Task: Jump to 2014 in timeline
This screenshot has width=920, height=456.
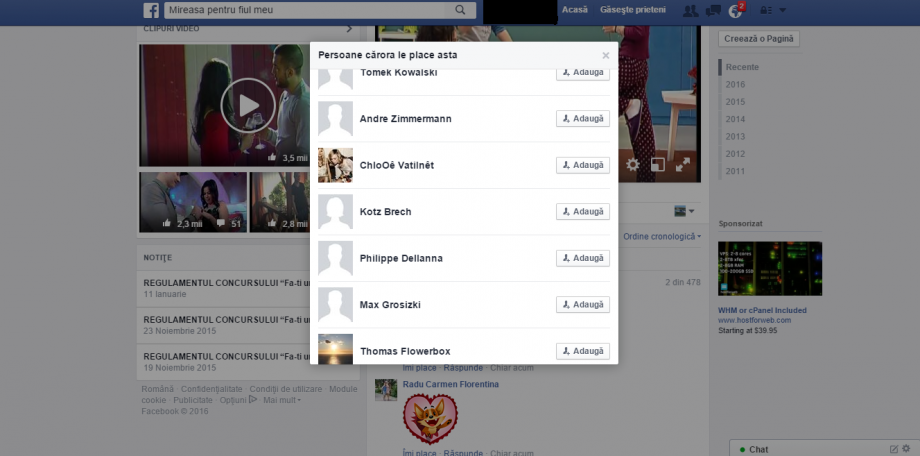Action: (735, 119)
